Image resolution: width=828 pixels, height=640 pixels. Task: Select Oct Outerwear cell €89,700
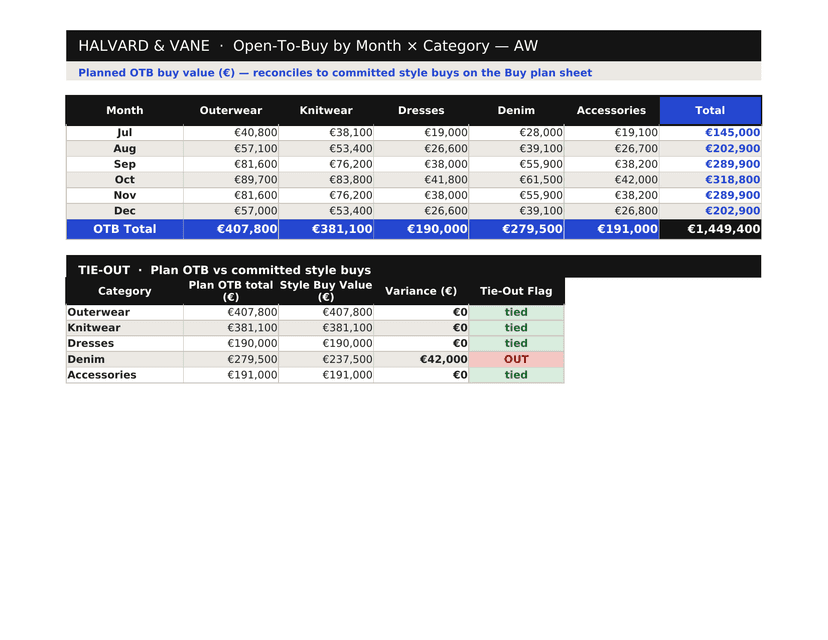pyautogui.click(x=231, y=180)
